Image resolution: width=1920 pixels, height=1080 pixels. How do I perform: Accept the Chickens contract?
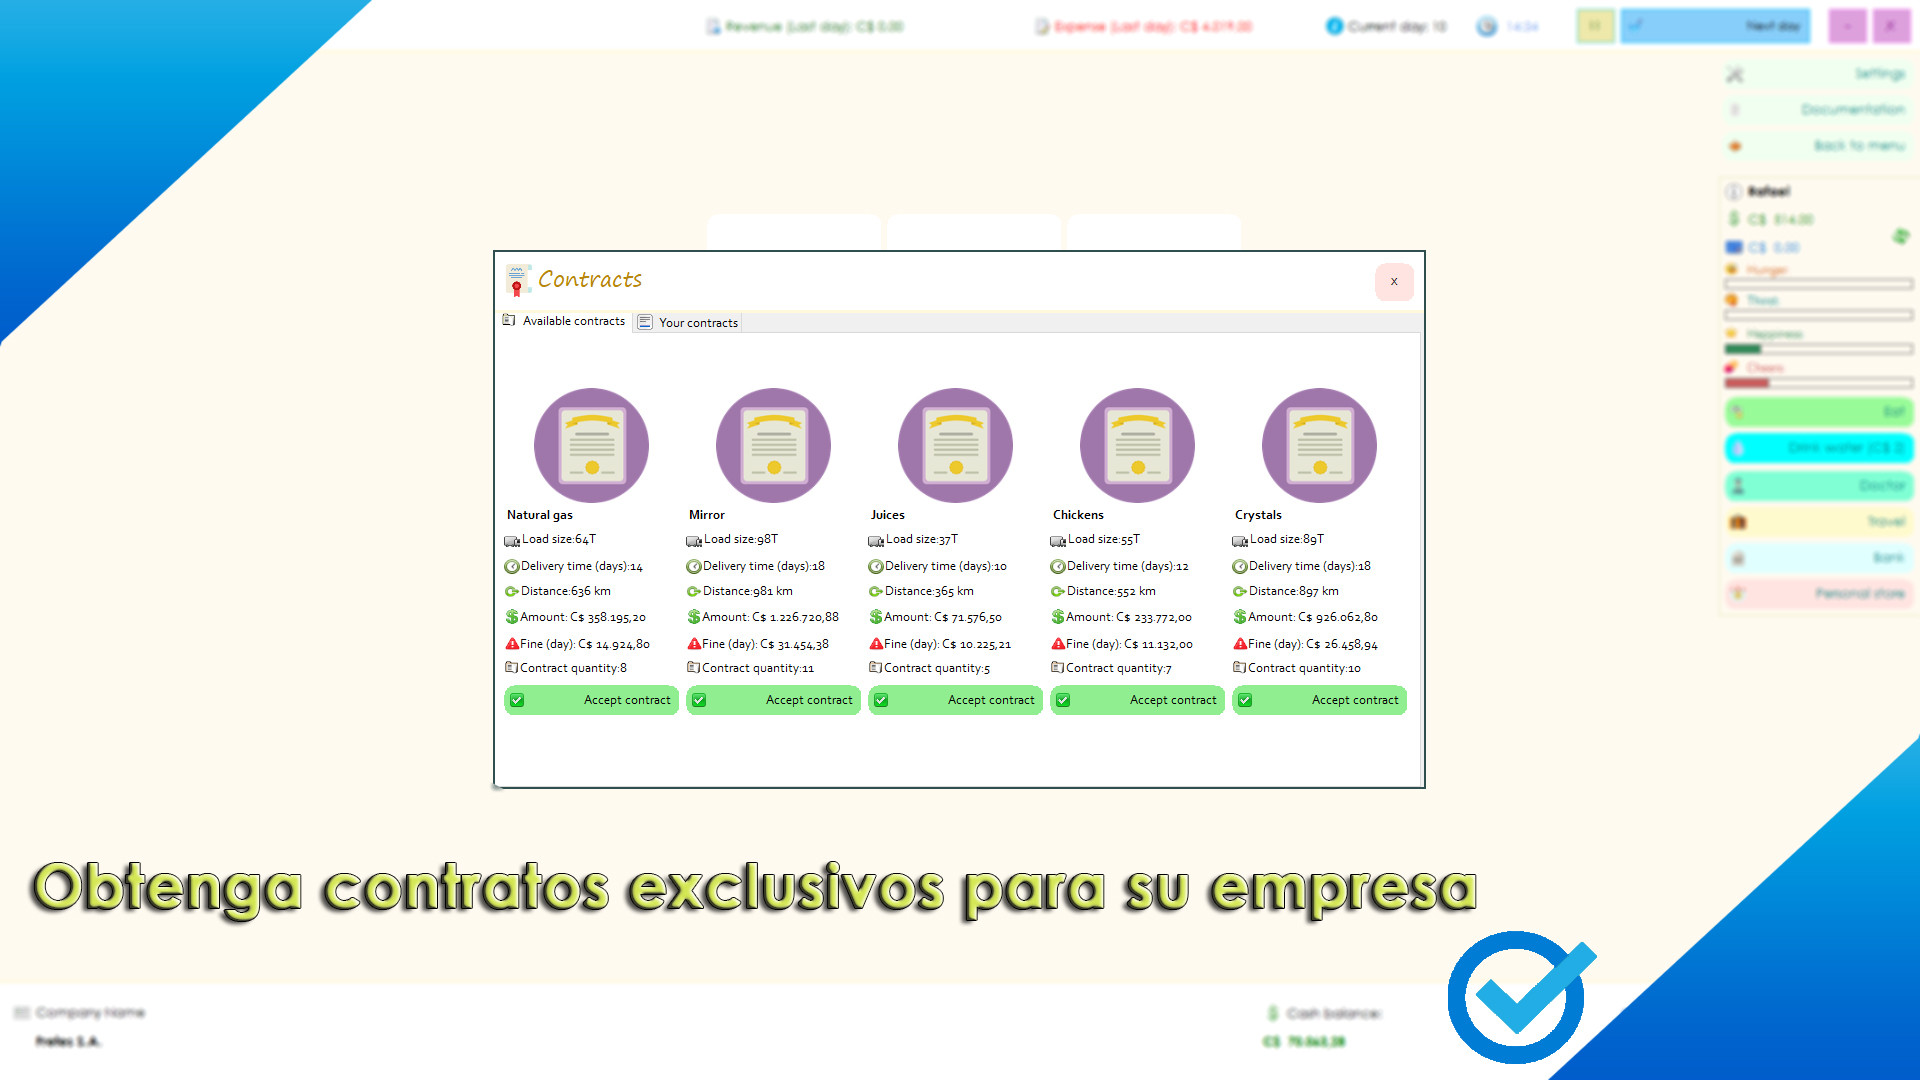click(1137, 700)
